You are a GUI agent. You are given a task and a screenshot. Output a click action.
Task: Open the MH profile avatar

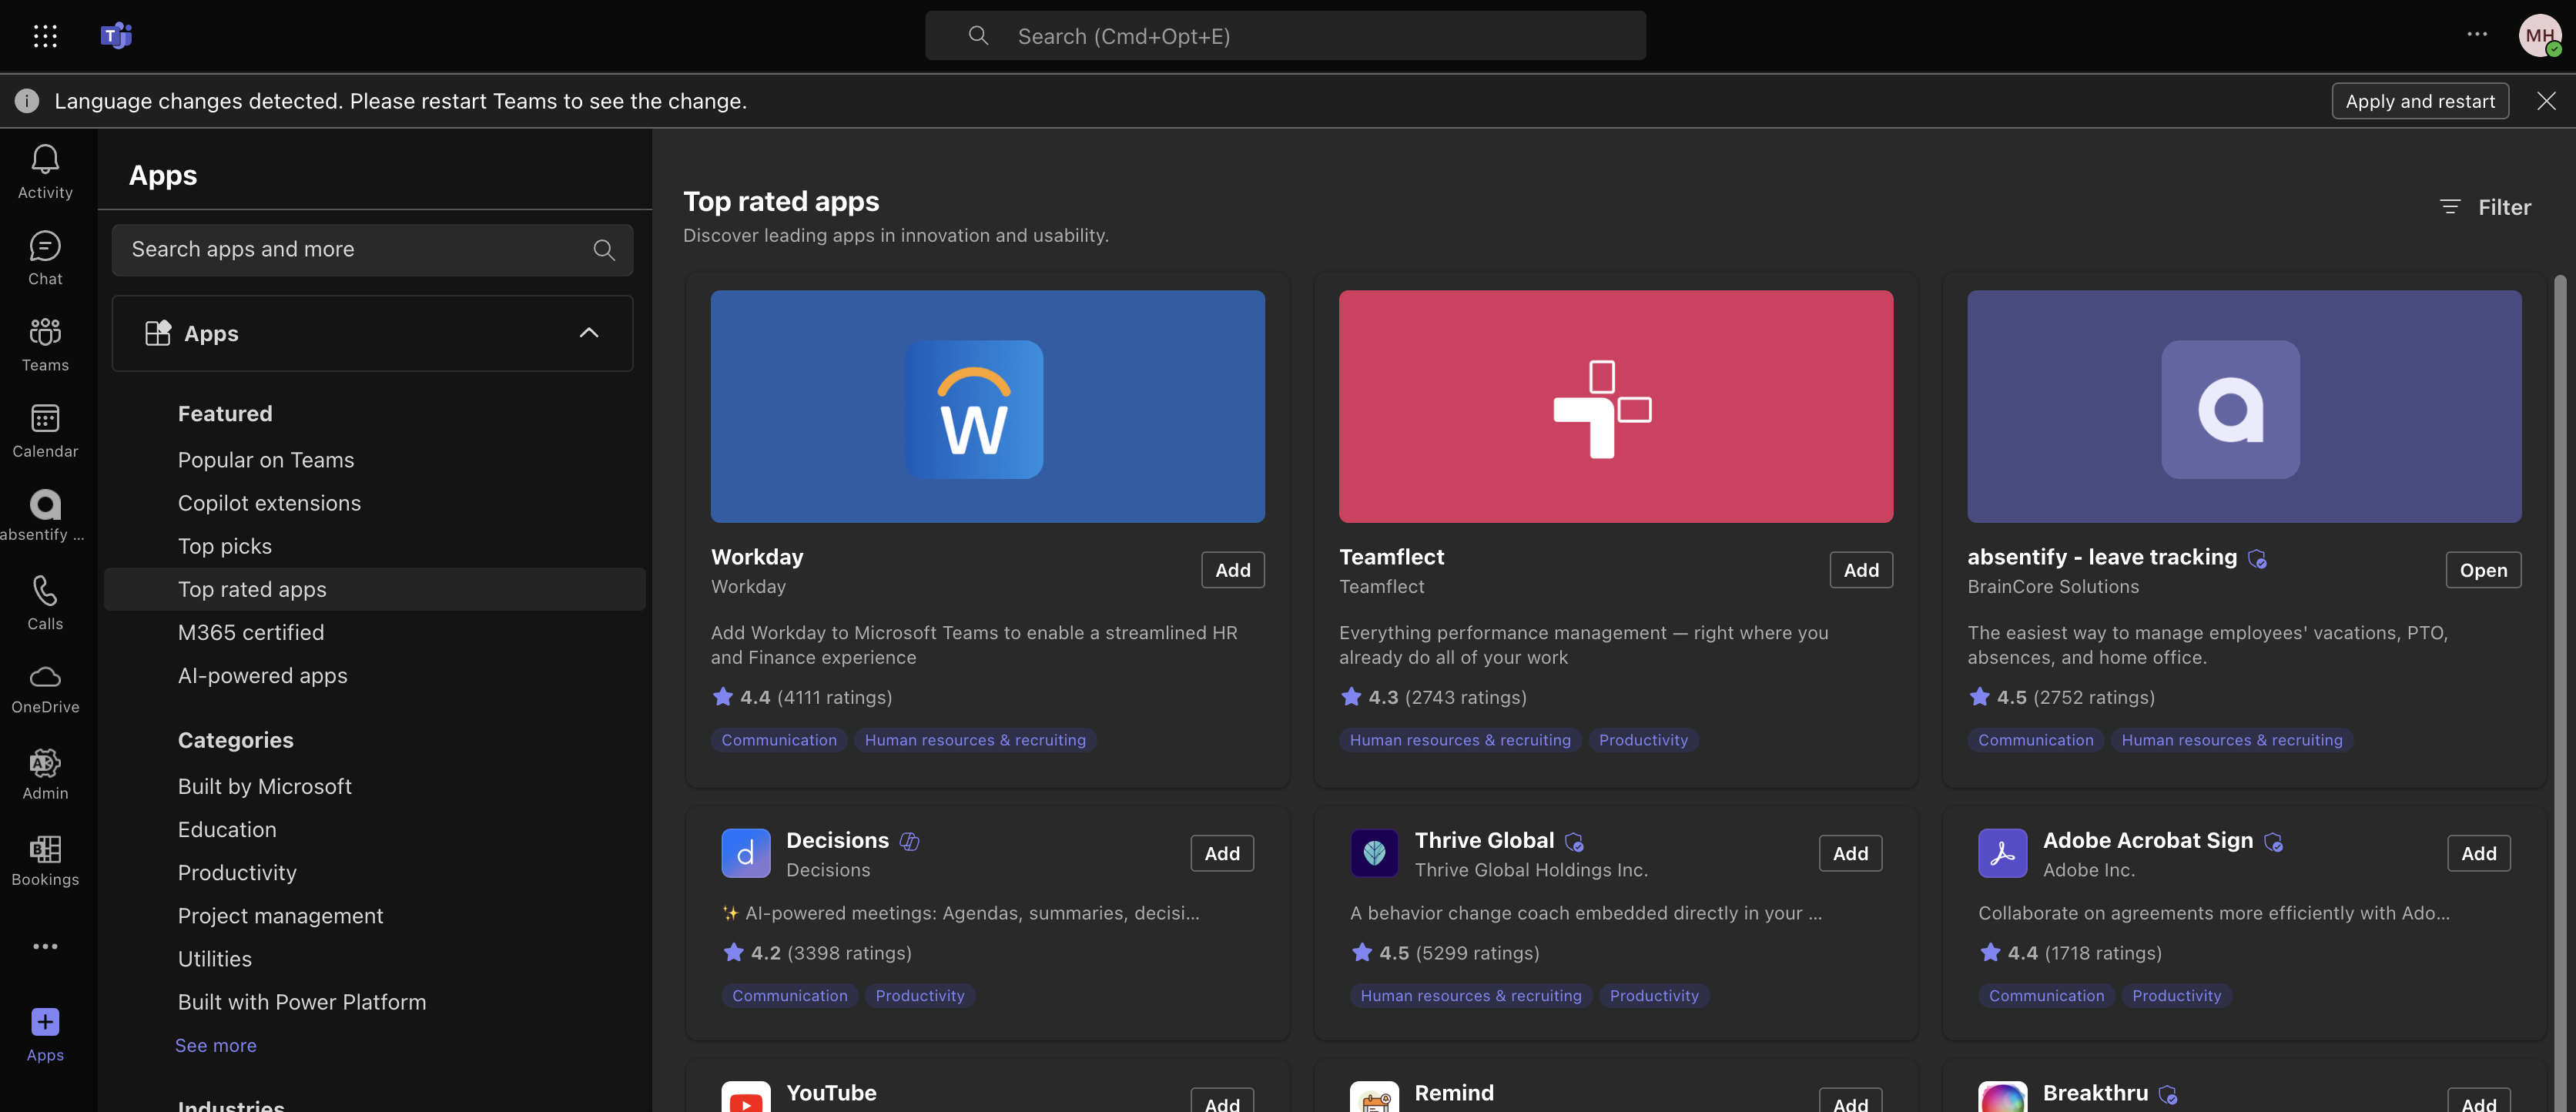click(2540, 36)
